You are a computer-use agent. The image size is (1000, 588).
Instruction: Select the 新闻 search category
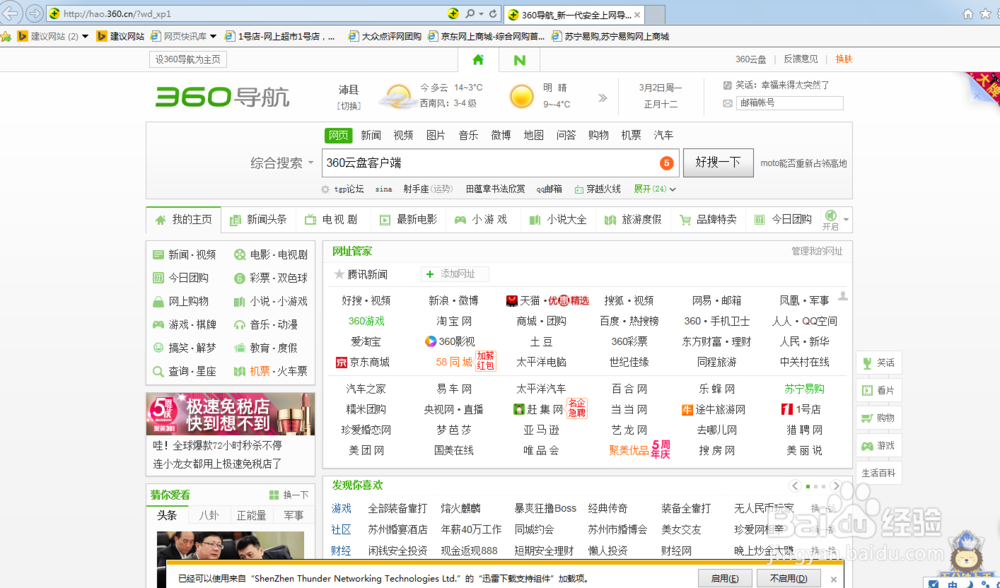click(371, 135)
